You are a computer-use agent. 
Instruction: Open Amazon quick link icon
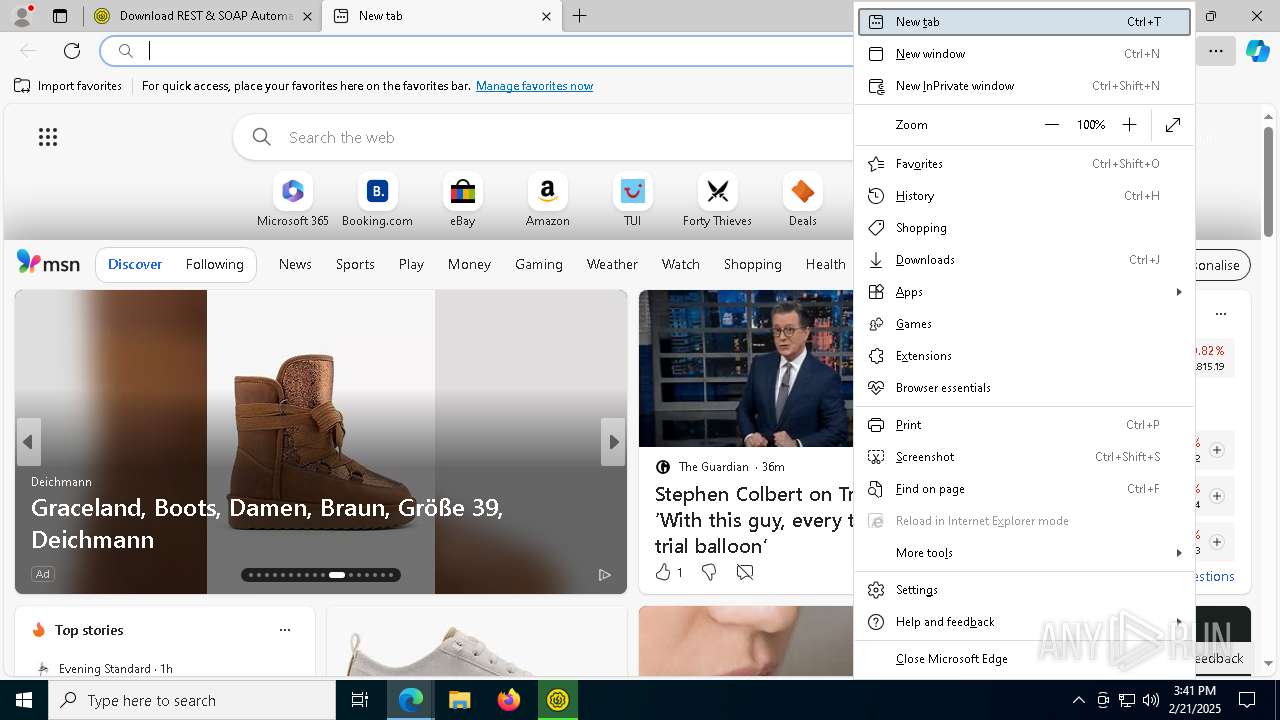[547, 191]
